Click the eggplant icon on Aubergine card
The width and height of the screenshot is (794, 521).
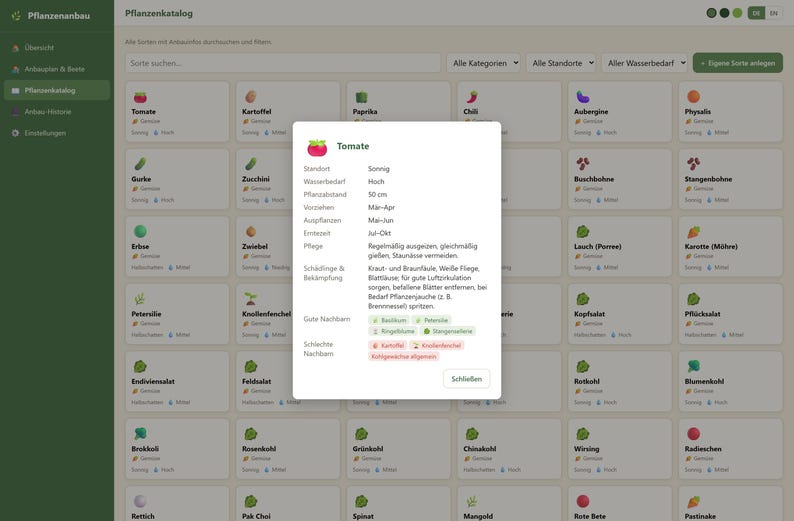tap(583, 97)
